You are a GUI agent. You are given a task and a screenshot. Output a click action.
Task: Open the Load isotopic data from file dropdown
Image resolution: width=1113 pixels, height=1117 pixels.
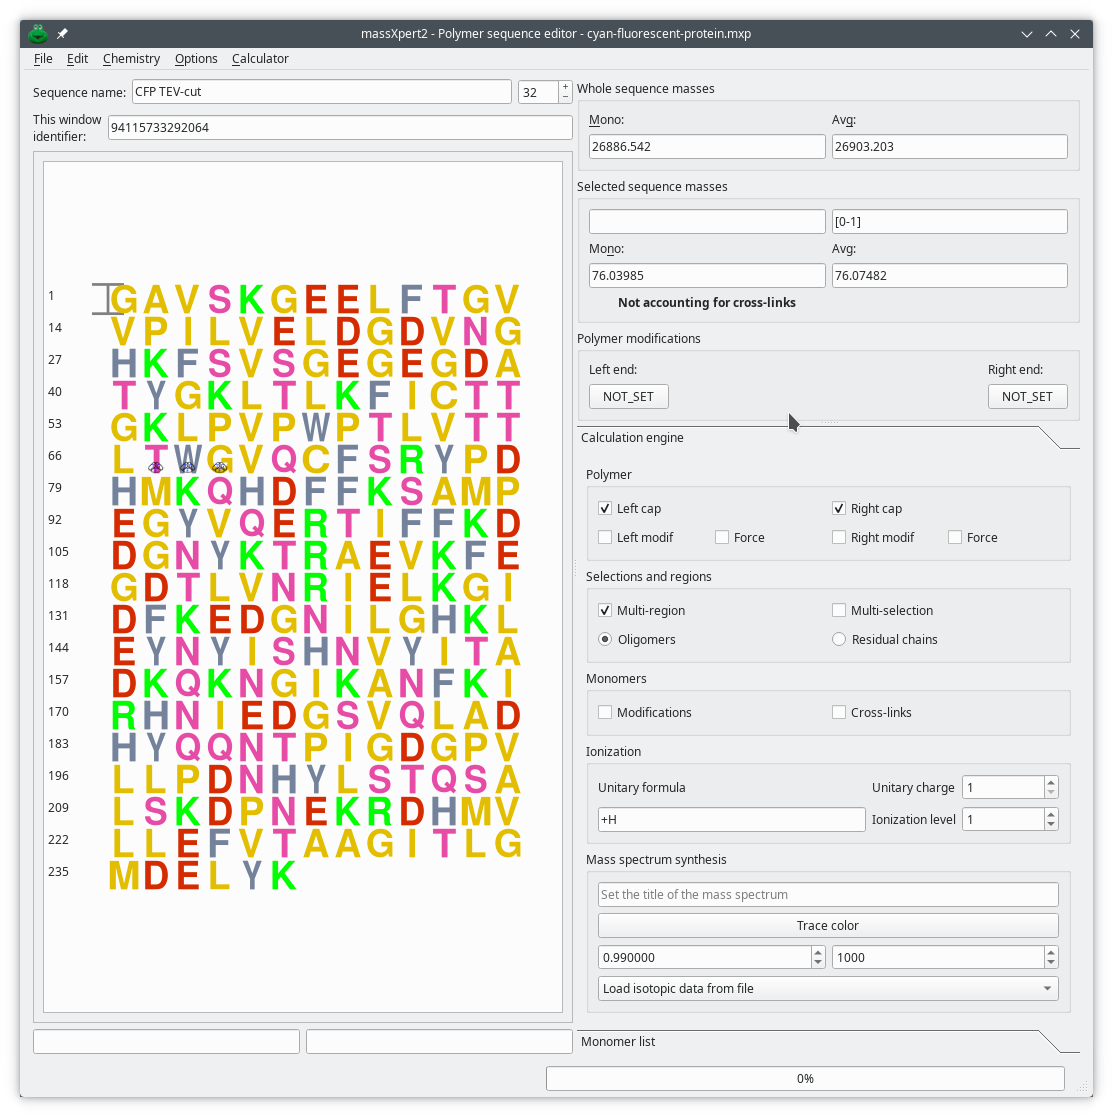(x=828, y=988)
